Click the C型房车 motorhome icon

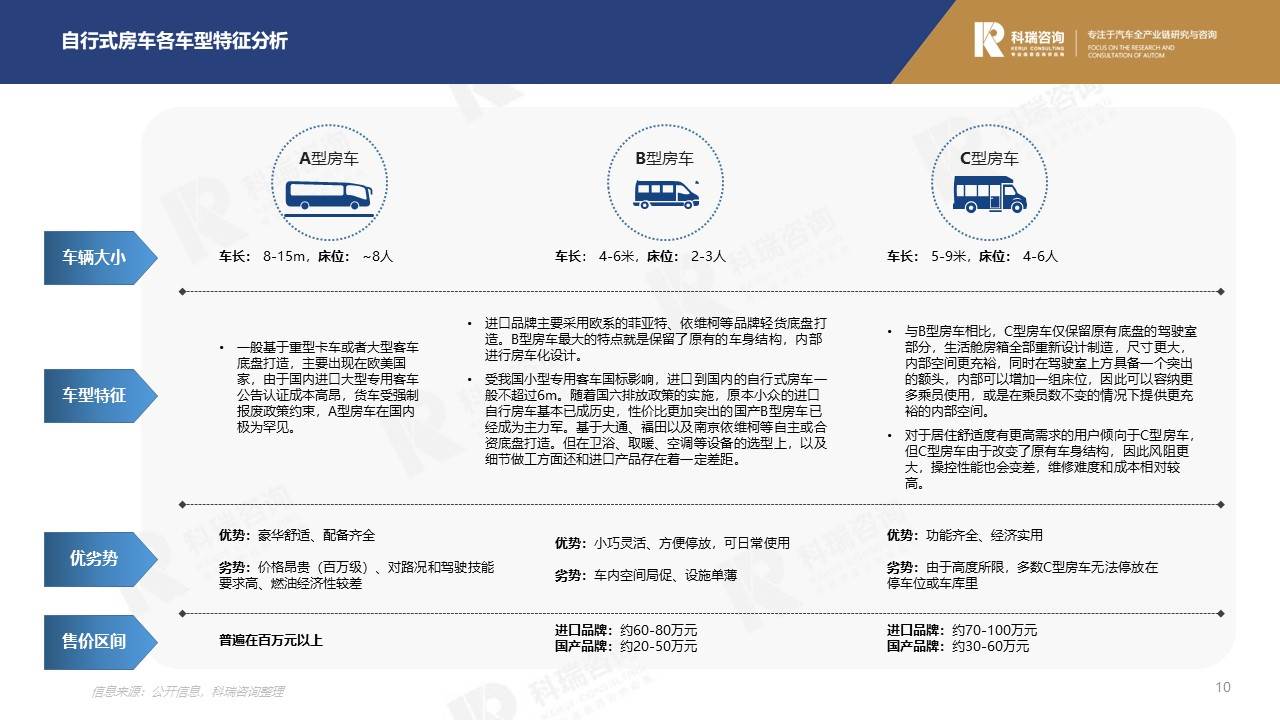point(989,194)
